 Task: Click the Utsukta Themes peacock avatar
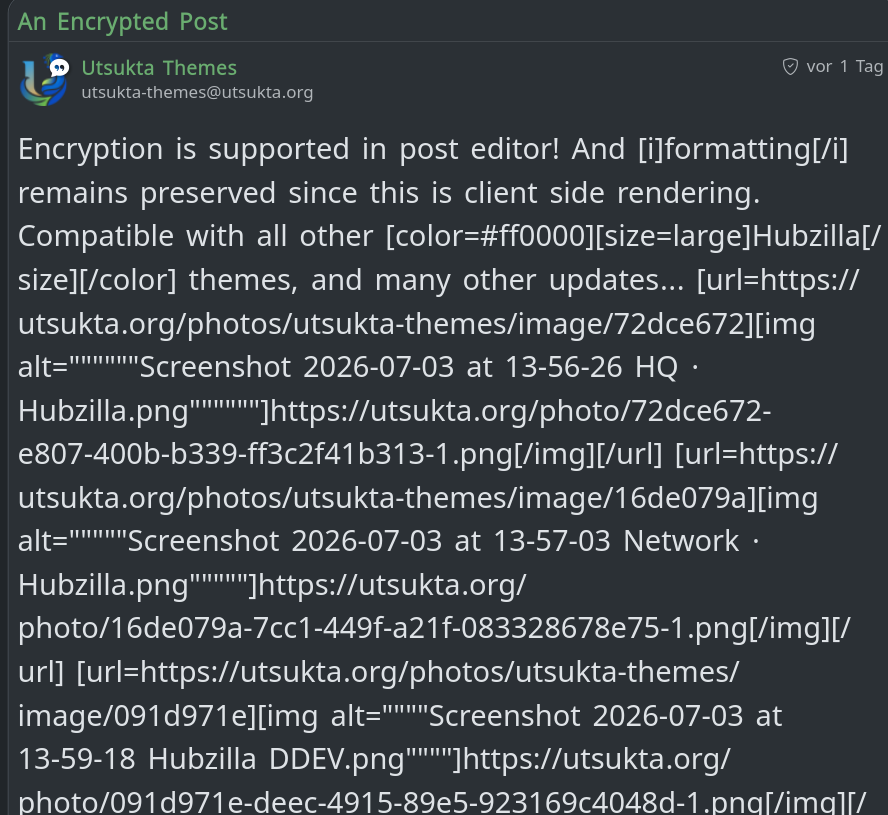(x=44, y=80)
